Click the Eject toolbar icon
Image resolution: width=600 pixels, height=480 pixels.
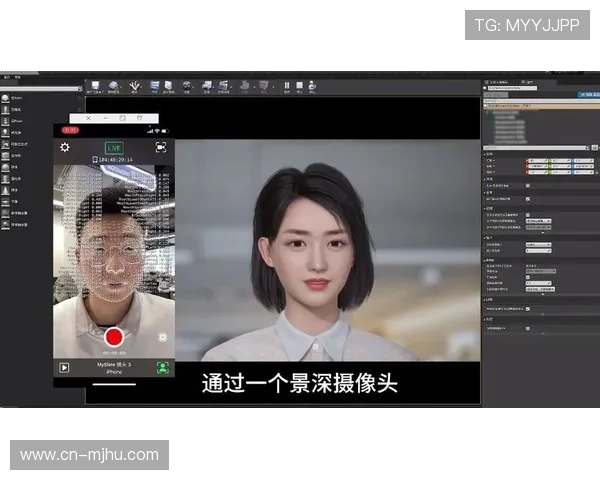pyautogui.click(x=312, y=85)
